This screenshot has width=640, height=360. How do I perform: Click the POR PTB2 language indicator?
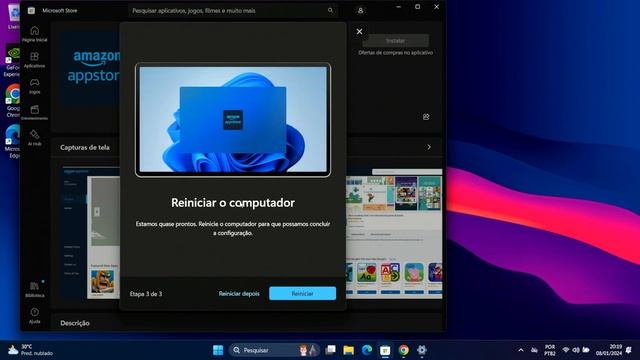550,350
